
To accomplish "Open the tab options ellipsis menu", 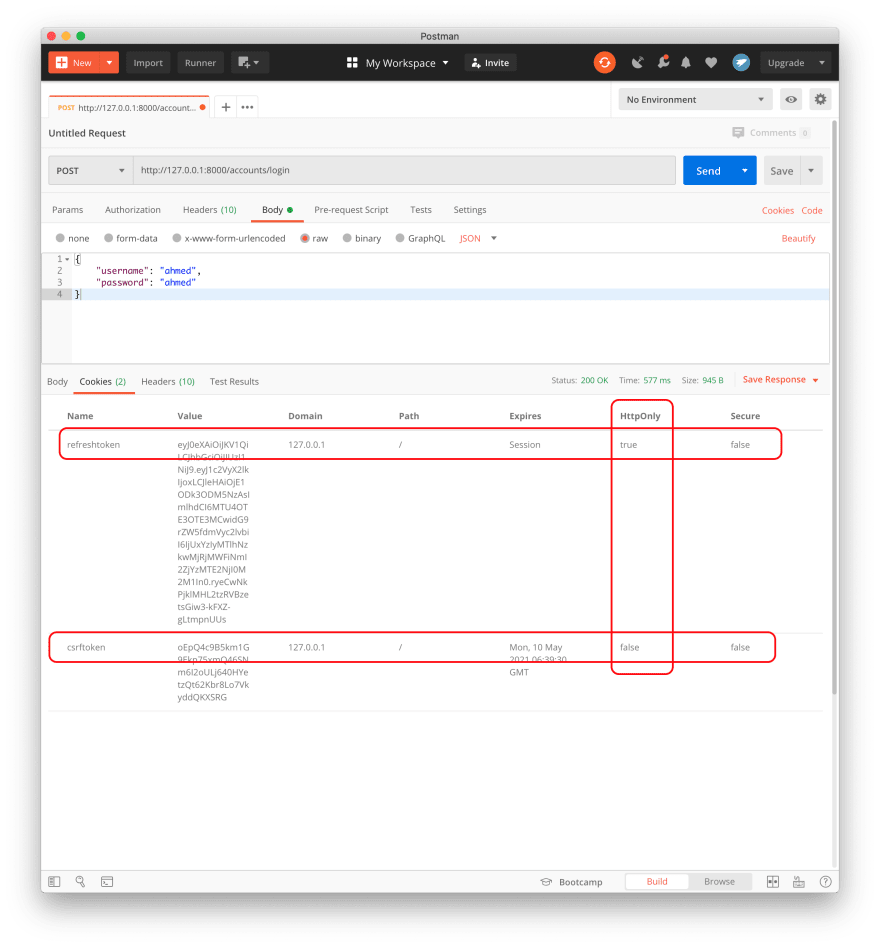I will tap(247, 107).
